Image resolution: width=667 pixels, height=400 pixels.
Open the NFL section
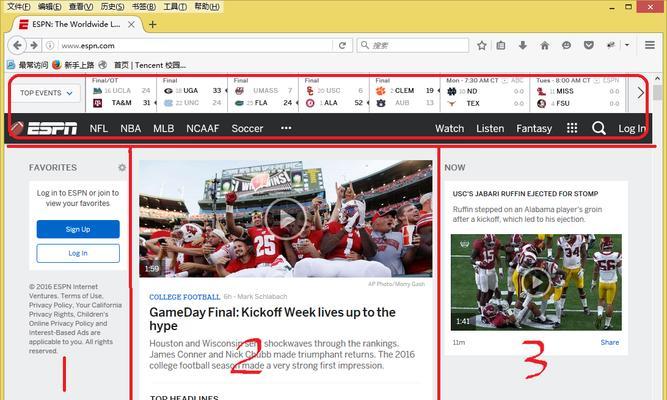point(99,128)
